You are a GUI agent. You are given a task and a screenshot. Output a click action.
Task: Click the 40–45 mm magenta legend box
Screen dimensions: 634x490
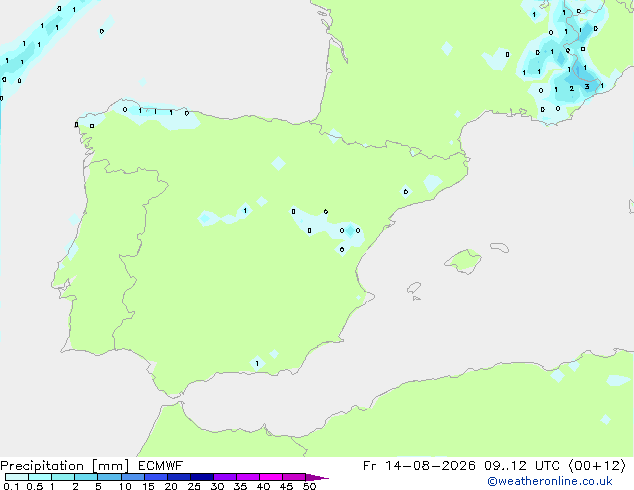coord(271,477)
